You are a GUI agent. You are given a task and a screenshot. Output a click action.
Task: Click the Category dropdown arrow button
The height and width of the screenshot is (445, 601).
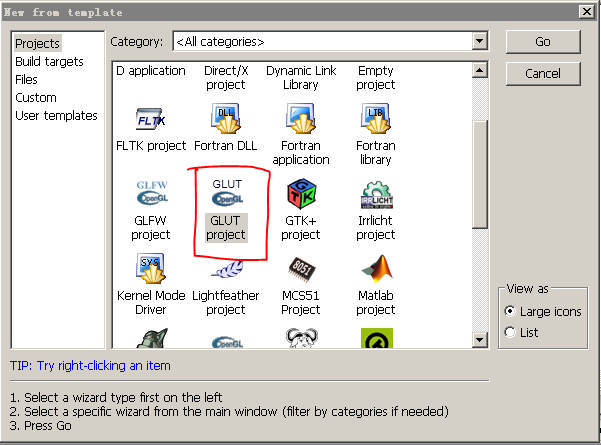click(479, 41)
